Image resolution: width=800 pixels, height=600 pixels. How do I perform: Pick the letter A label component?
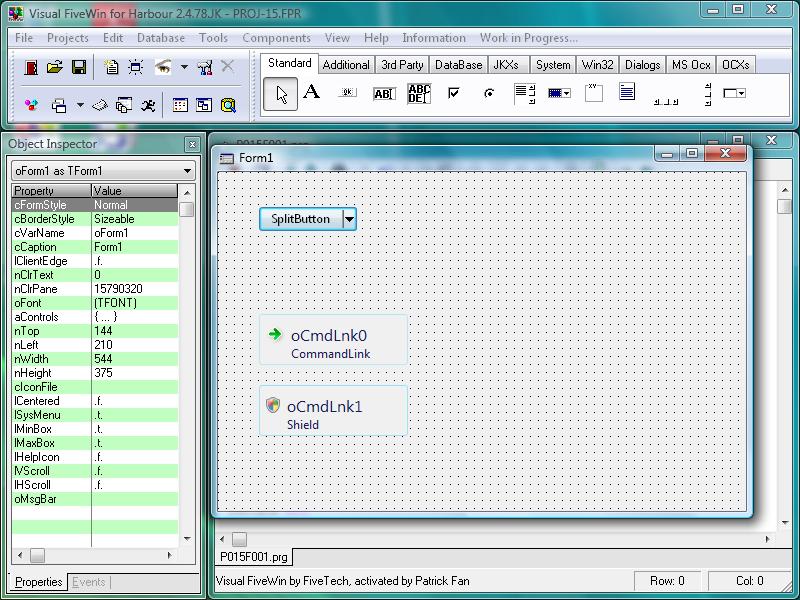click(x=311, y=93)
